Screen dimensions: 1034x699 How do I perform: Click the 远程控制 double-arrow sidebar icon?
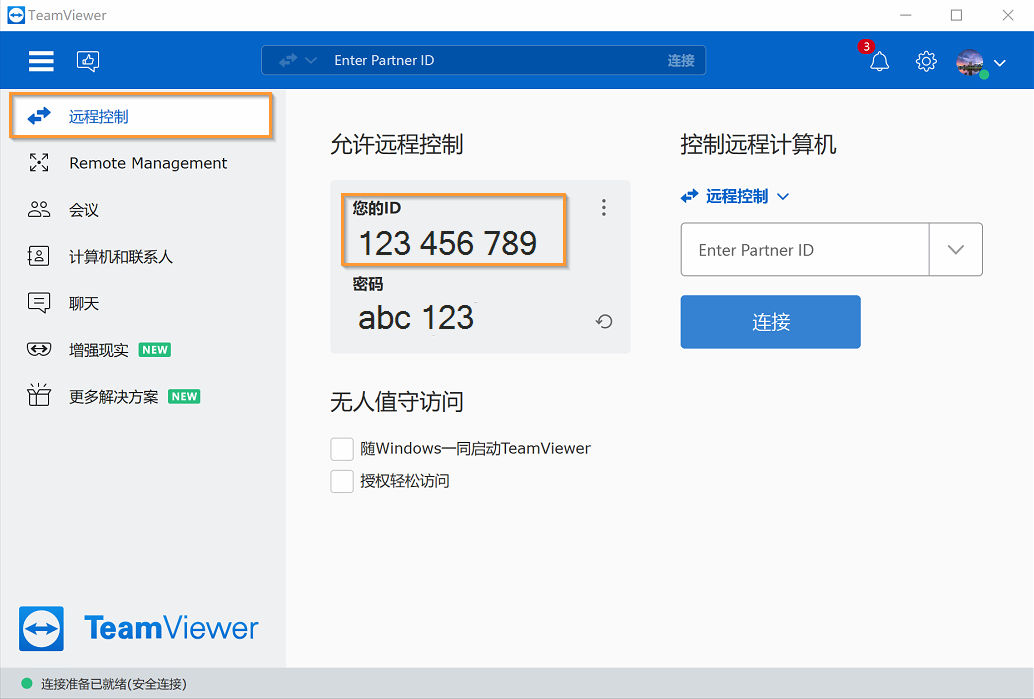39,116
